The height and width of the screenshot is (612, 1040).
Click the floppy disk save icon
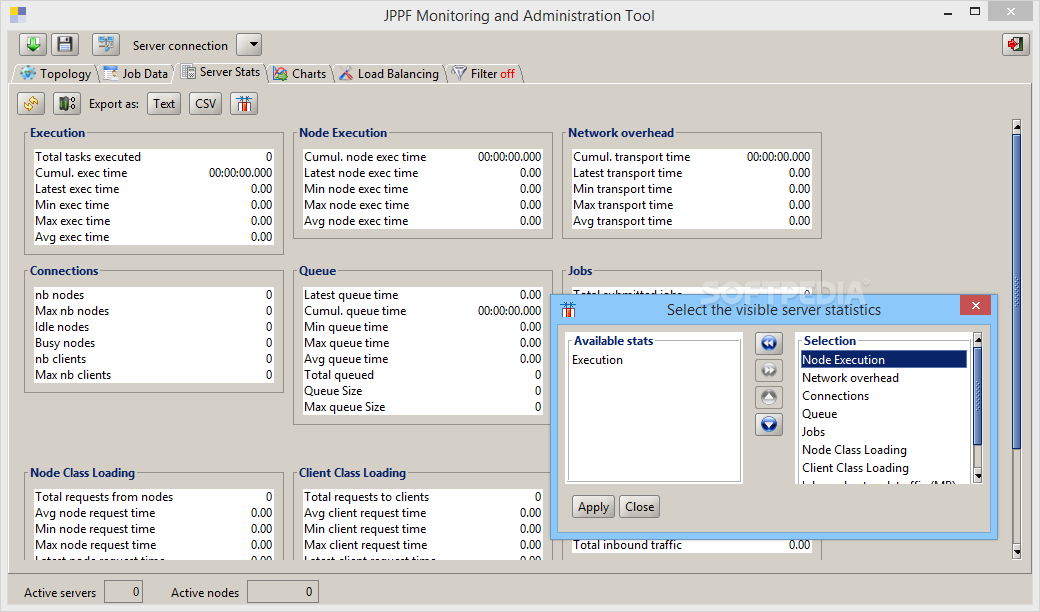tap(65, 44)
